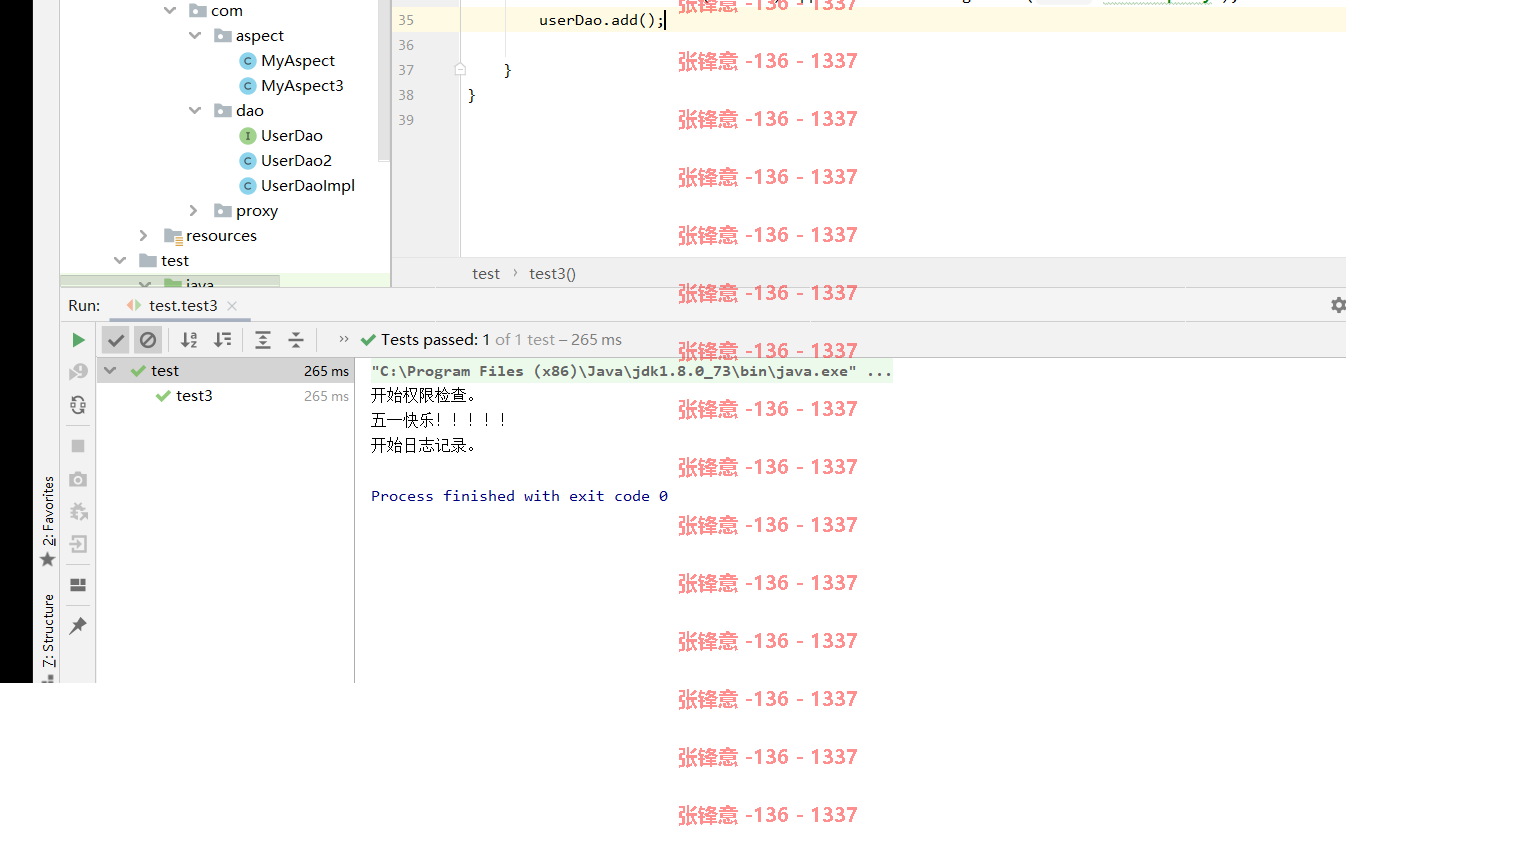Rerun failed tests icon
1536x864 pixels.
pyautogui.click(x=78, y=372)
